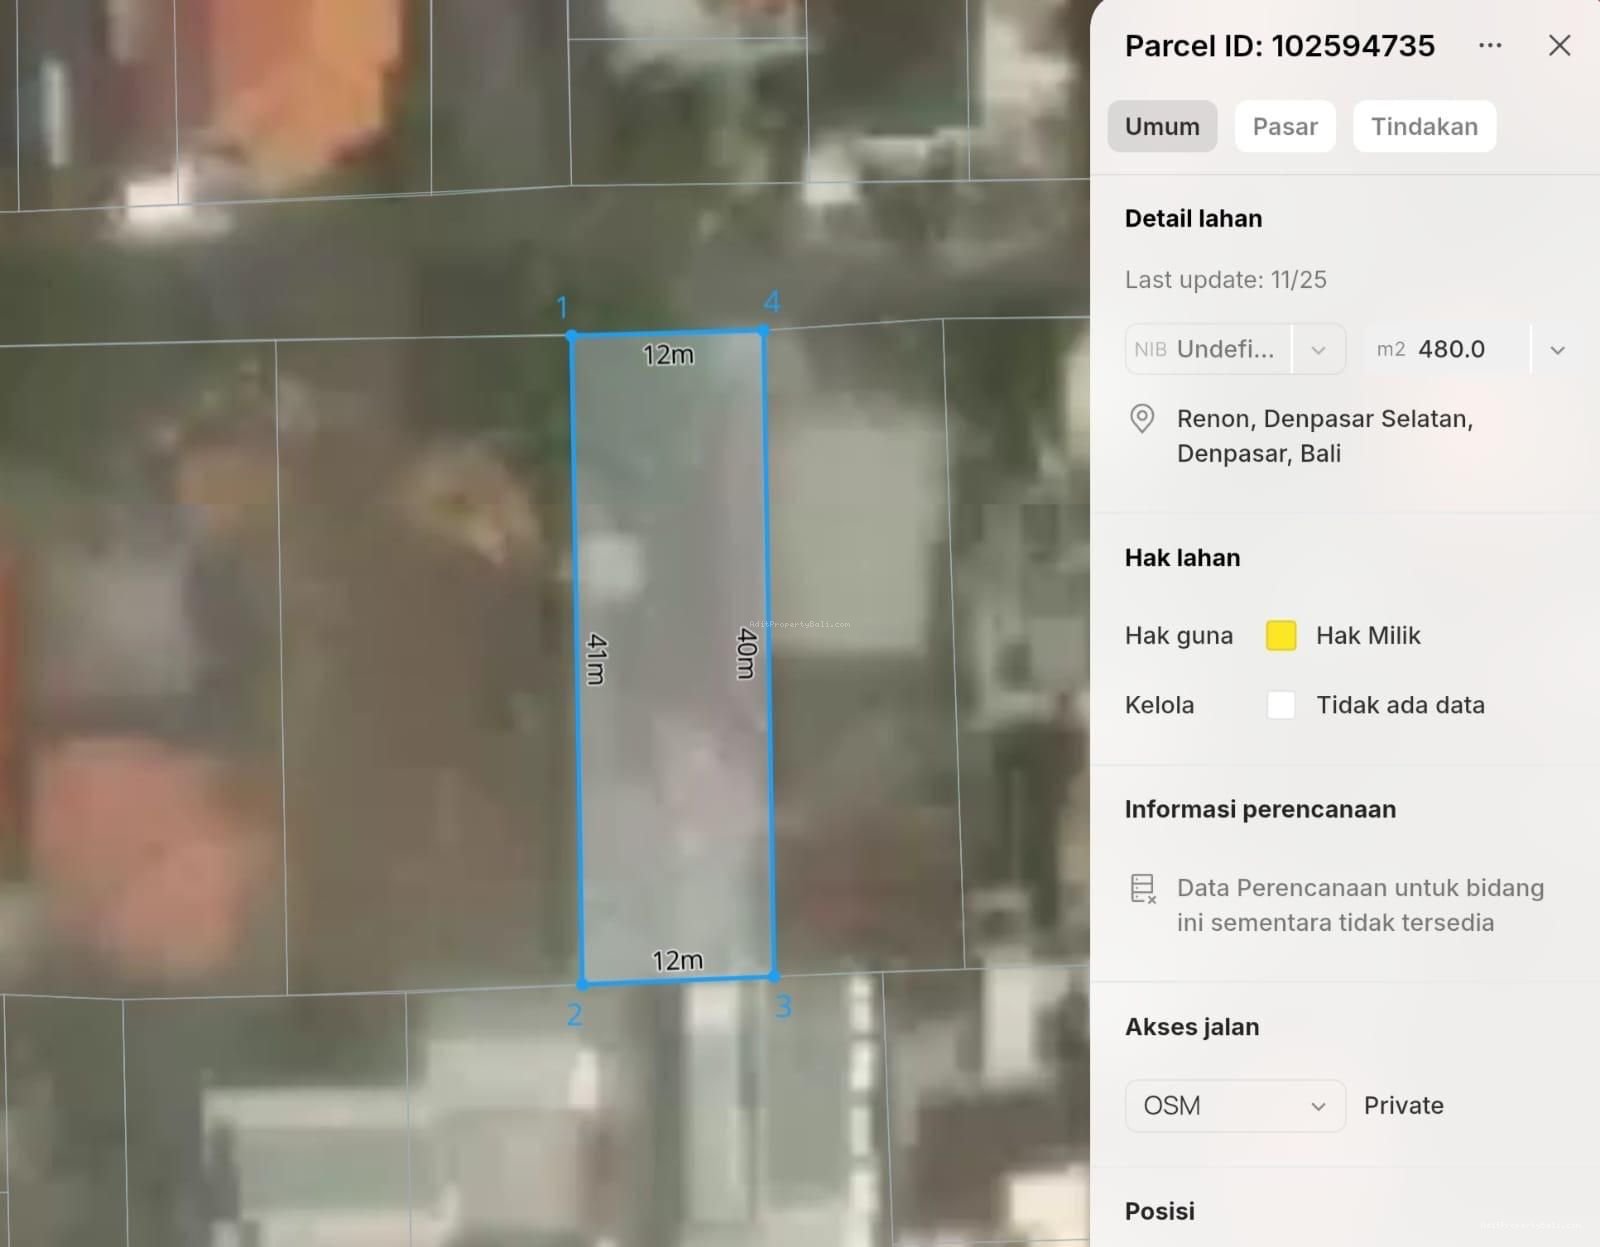Select parcel corner point 2
1600x1247 pixels.
pos(583,984)
